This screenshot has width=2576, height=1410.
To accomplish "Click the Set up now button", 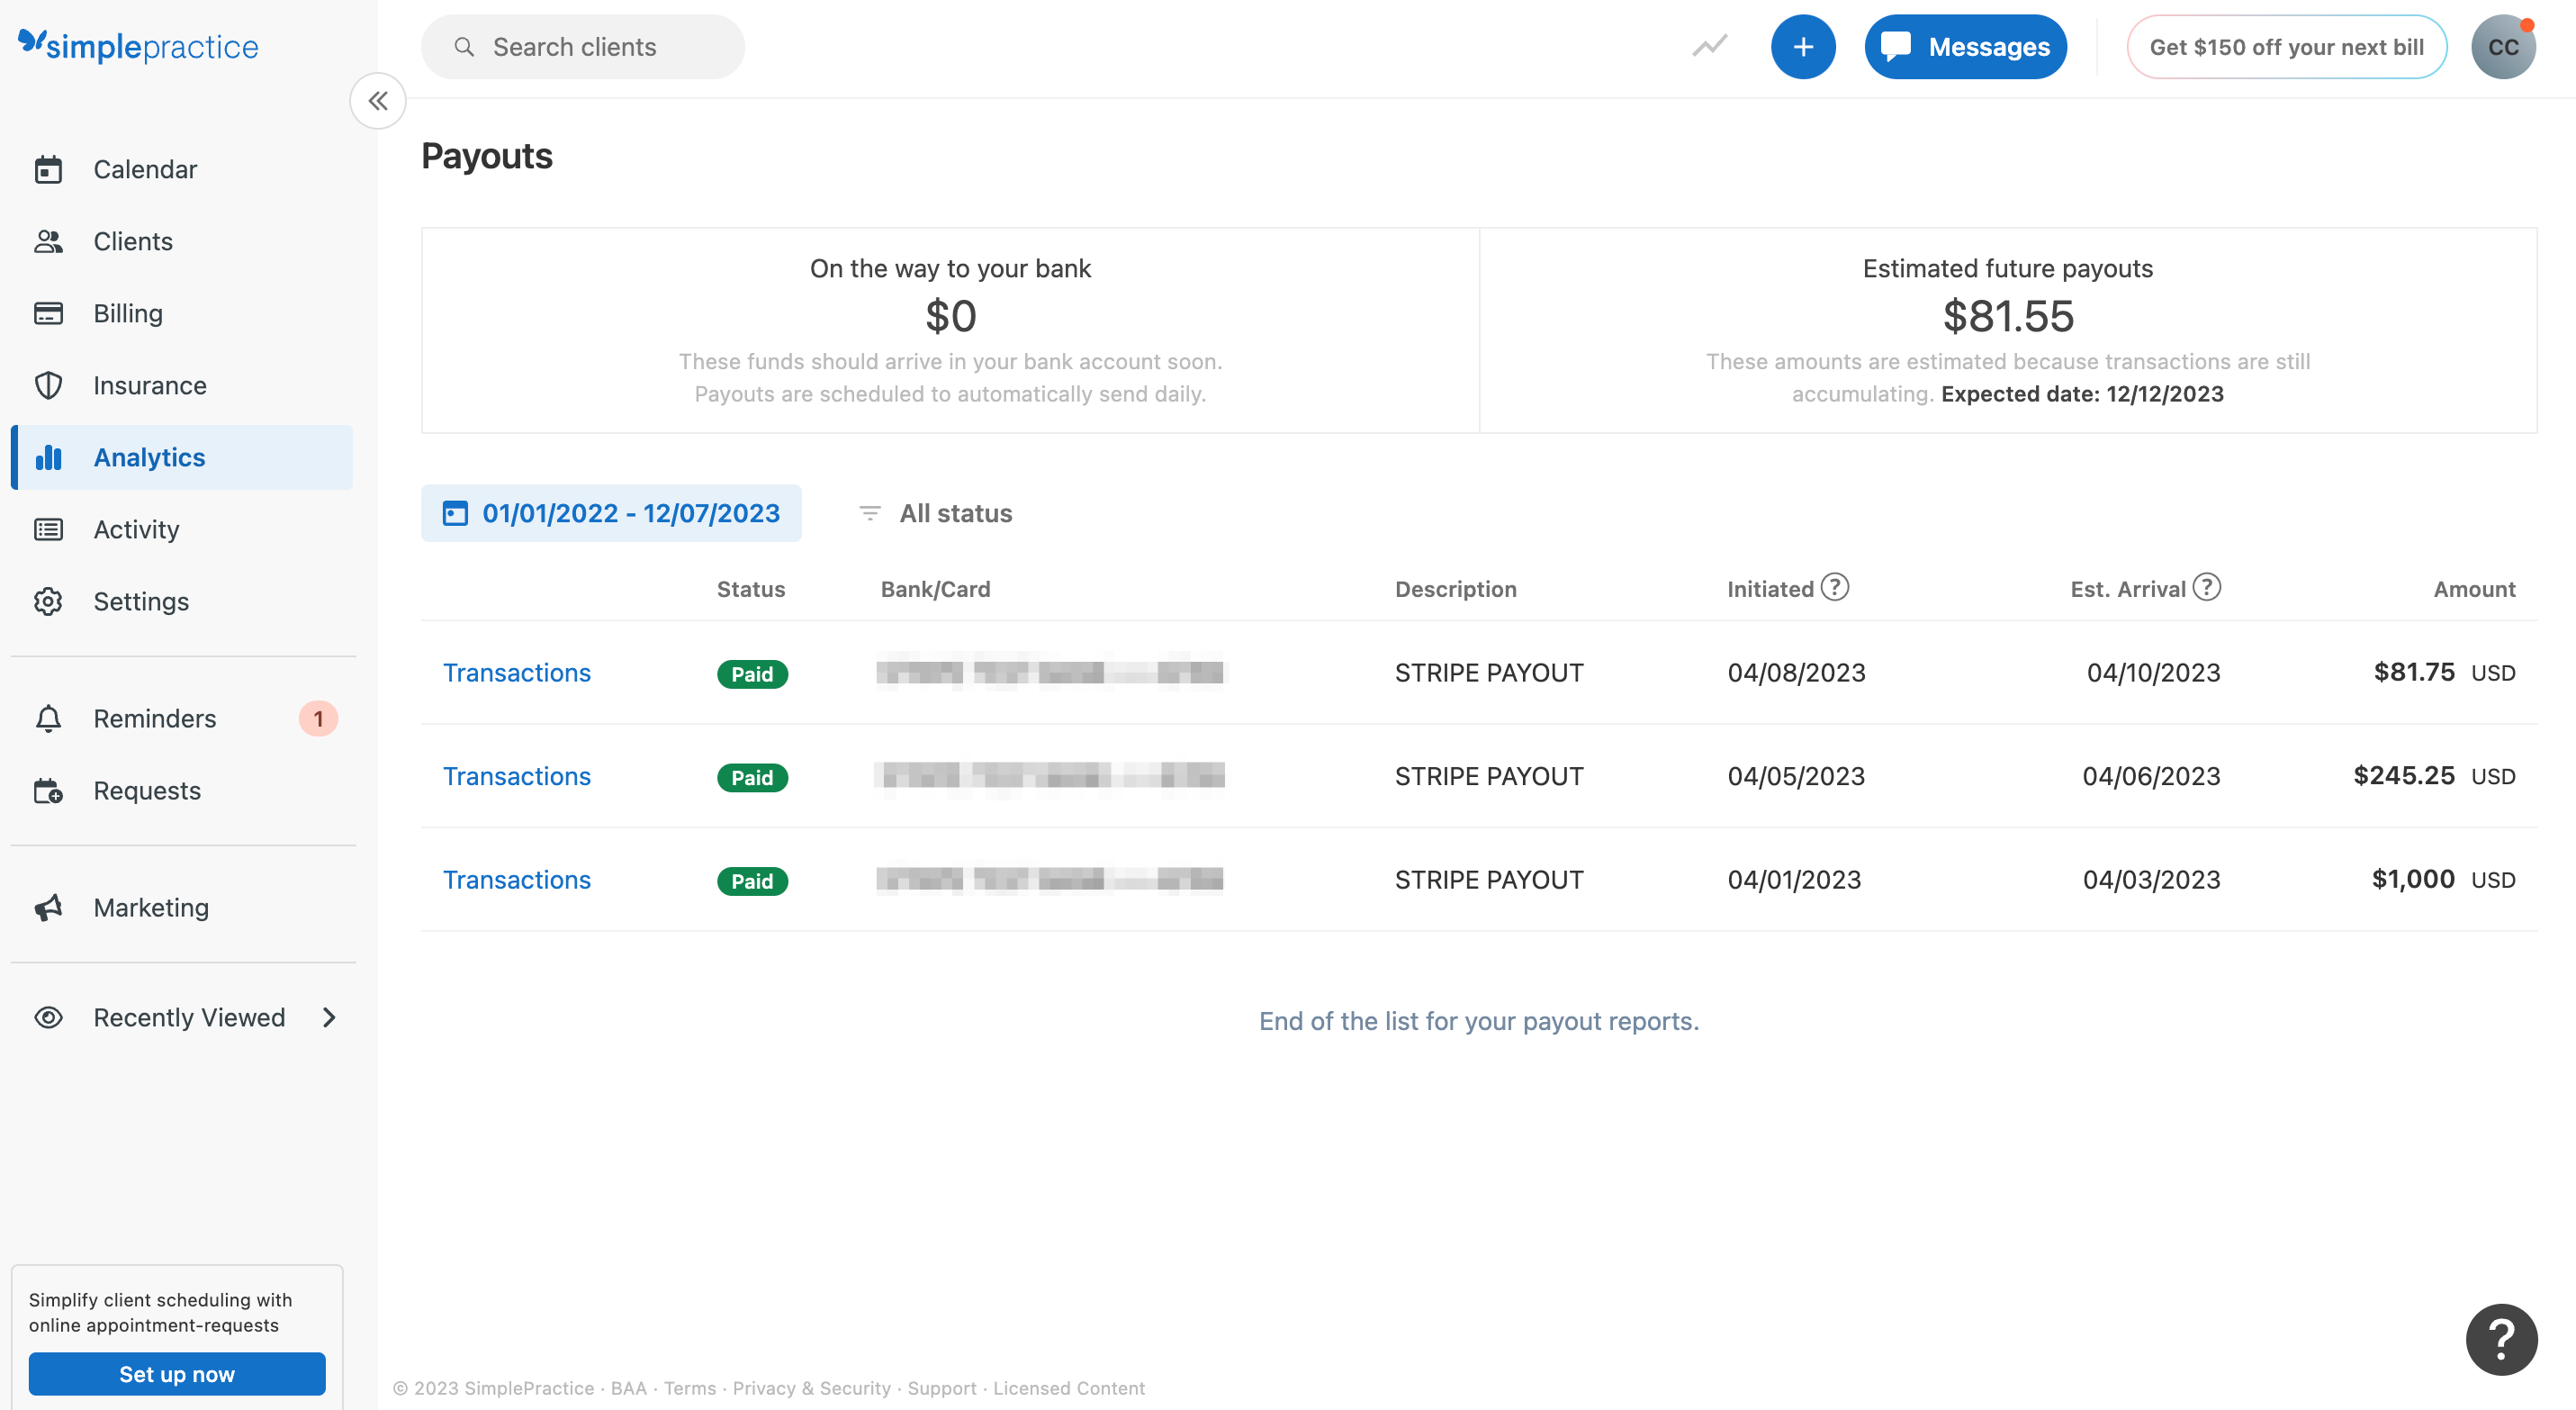I will click(x=177, y=1373).
